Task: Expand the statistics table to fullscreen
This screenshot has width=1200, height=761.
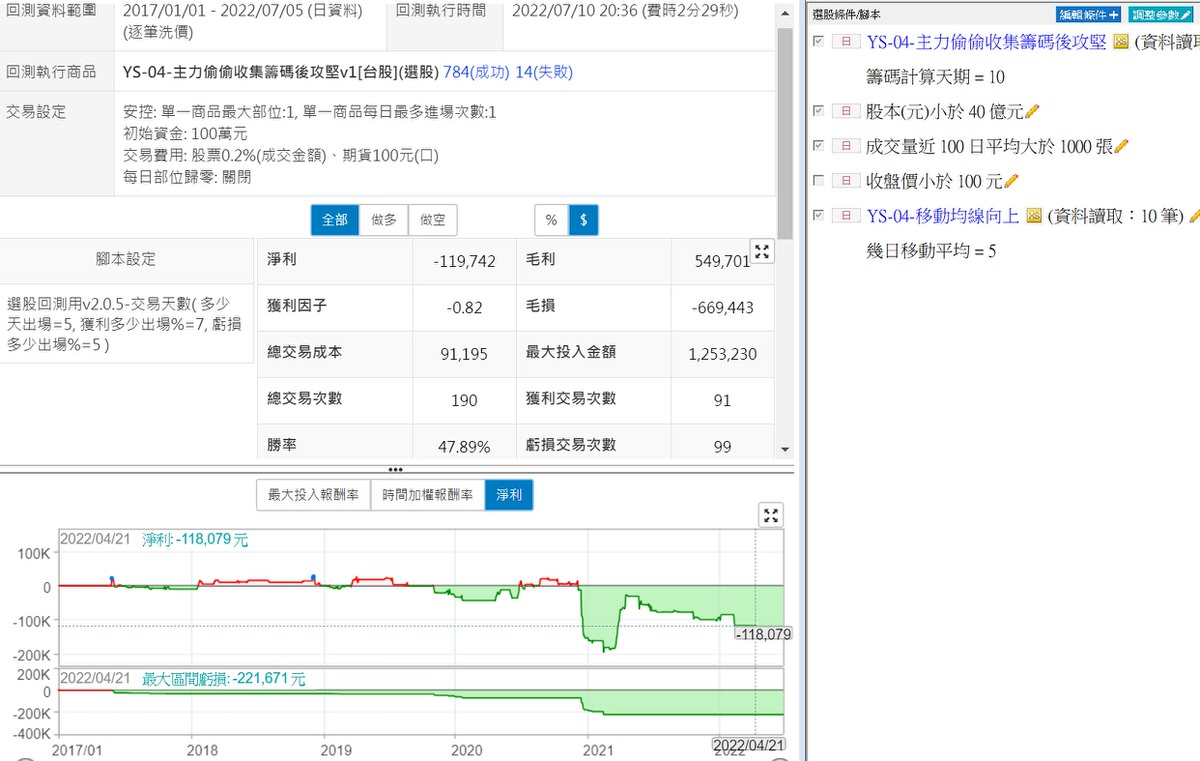Action: 762,252
